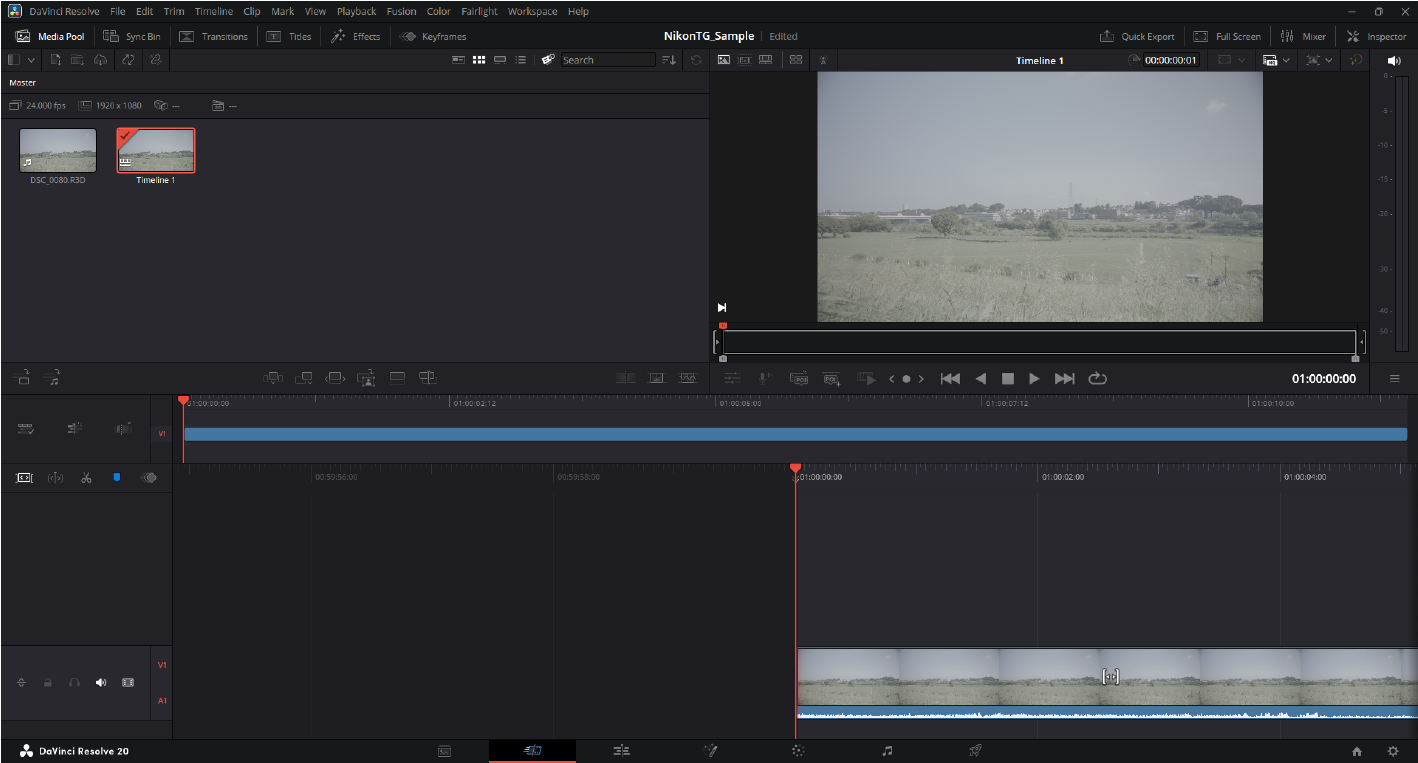The image size is (1418, 763).
Task: Open the Workspace menu
Action: click(x=532, y=11)
